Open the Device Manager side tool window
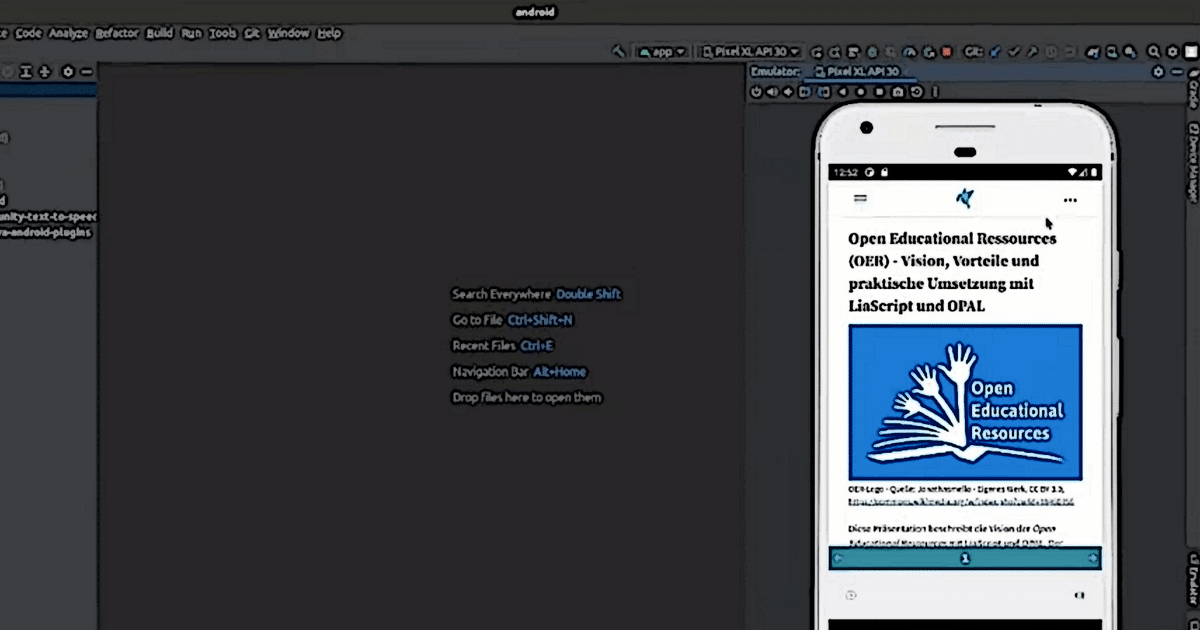This screenshot has width=1200, height=630. pyautogui.click(x=1192, y=162)
